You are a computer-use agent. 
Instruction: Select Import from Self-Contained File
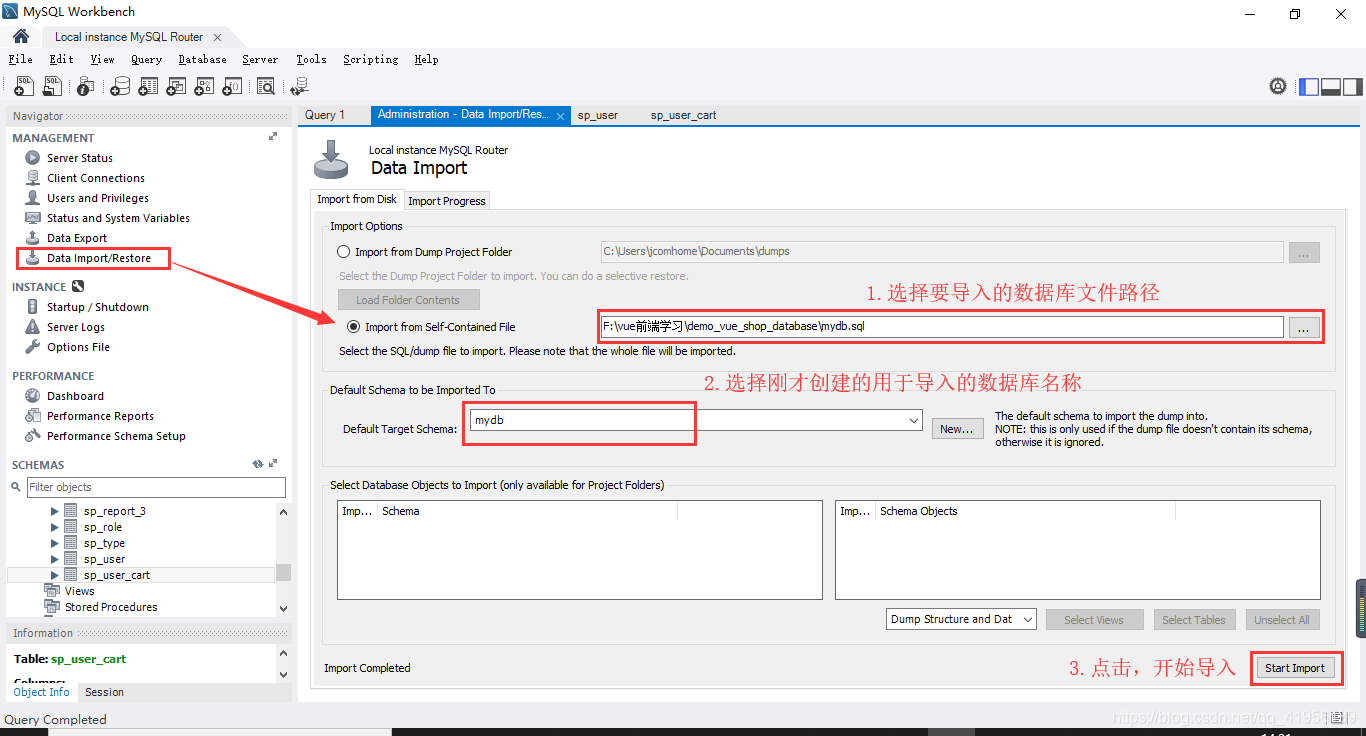pos(354,327)
